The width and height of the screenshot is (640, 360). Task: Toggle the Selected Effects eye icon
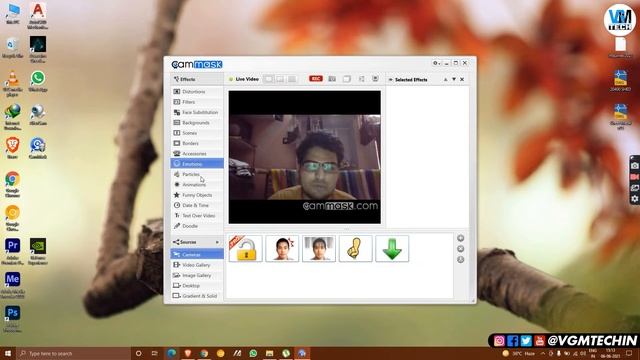click(x=391, y=80)
